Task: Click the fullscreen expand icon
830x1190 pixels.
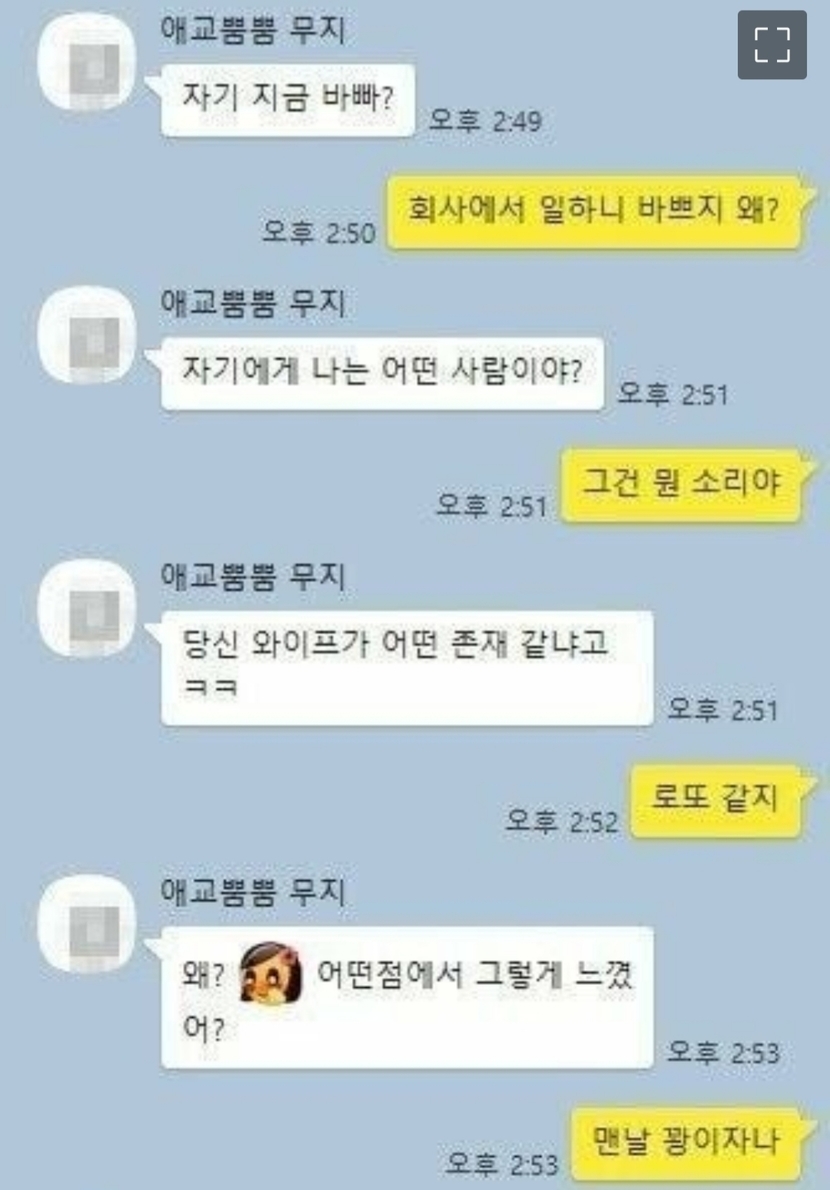Action: [772, 45]
